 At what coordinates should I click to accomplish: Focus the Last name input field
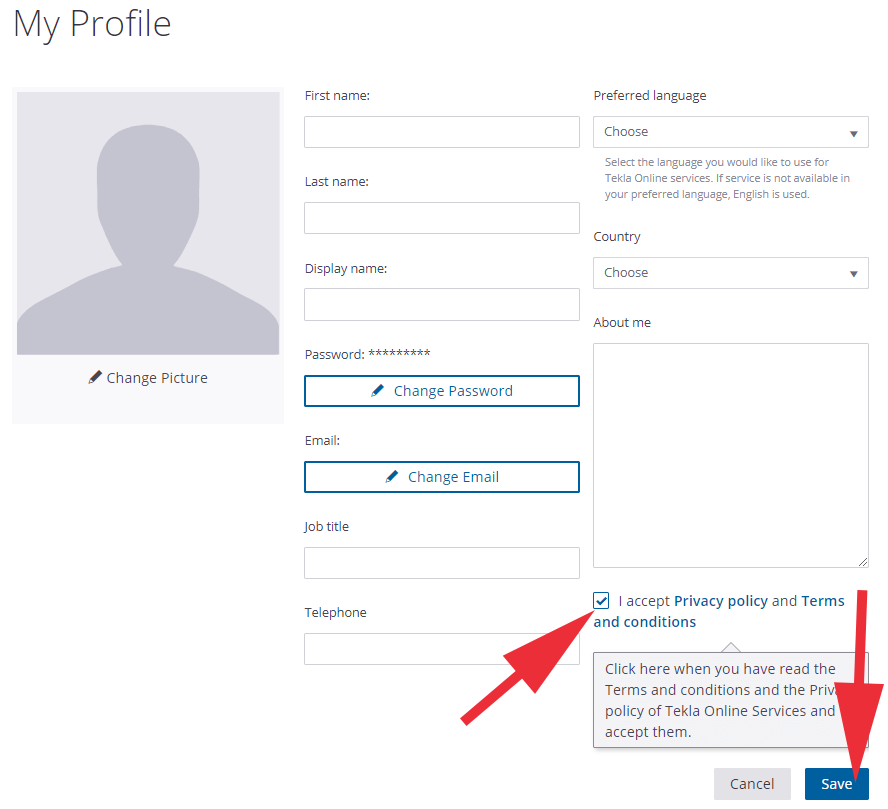[442, 218]
